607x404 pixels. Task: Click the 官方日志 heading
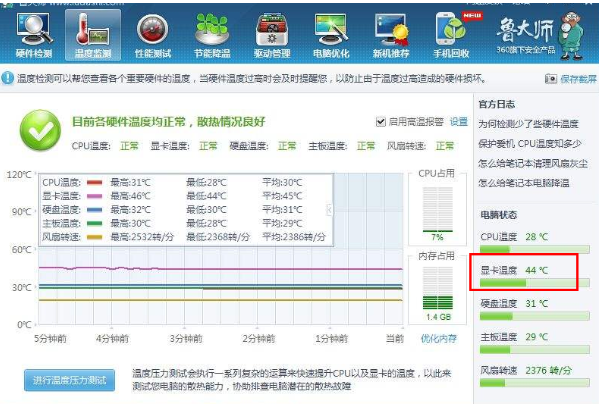497,104
